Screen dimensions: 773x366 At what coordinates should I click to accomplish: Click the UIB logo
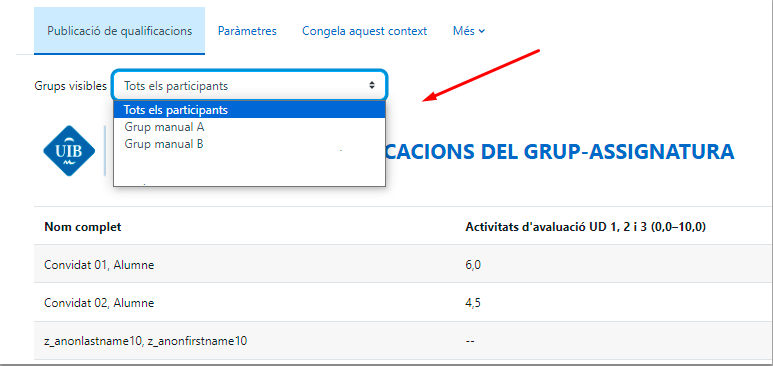pos(70,150)
